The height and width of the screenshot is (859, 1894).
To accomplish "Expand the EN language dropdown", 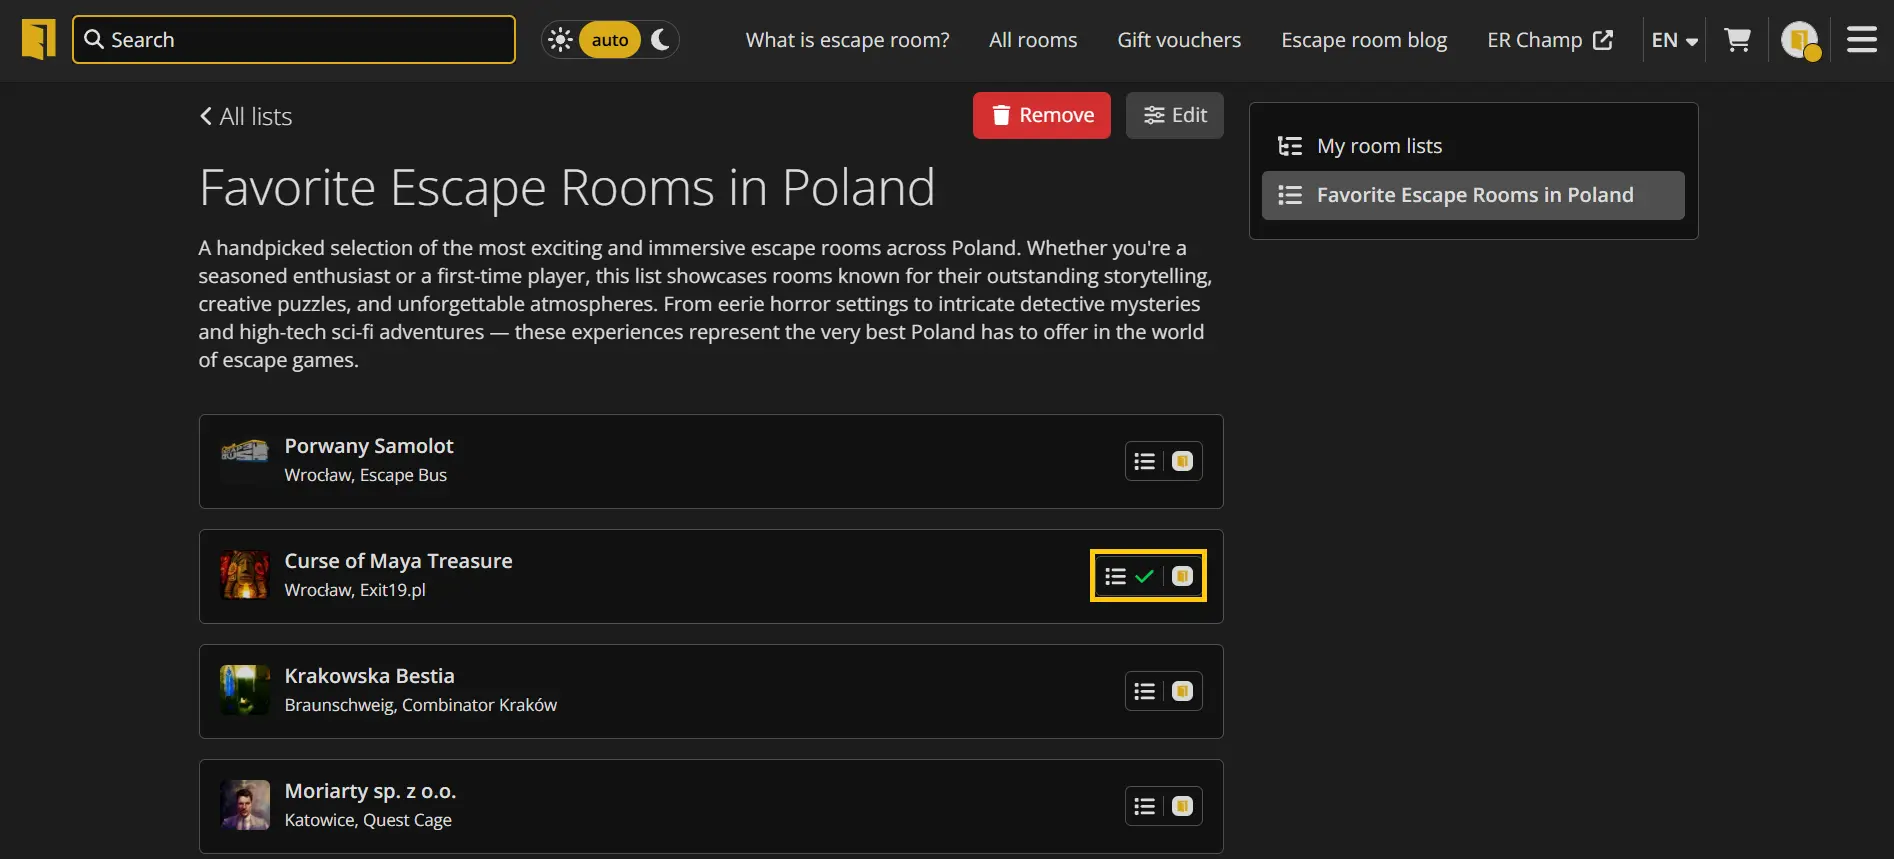I will tap(1674, 40).
